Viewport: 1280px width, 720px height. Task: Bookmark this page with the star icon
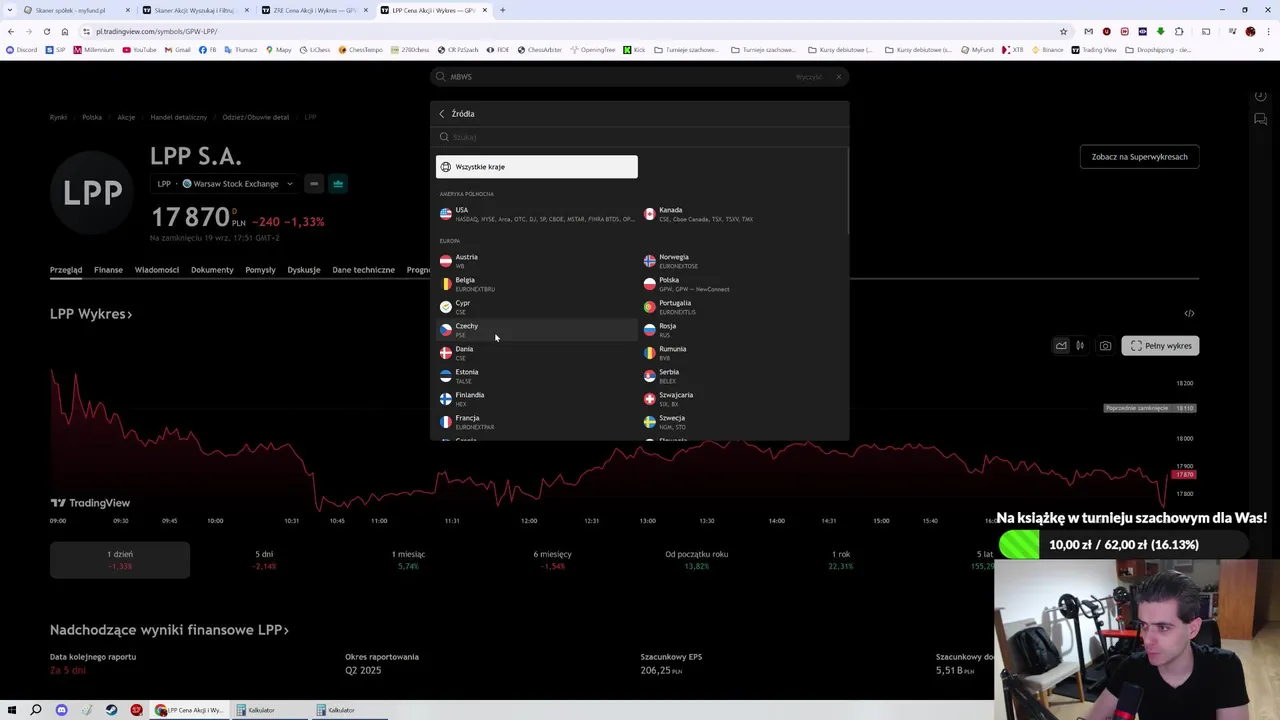pos(1064,31)
